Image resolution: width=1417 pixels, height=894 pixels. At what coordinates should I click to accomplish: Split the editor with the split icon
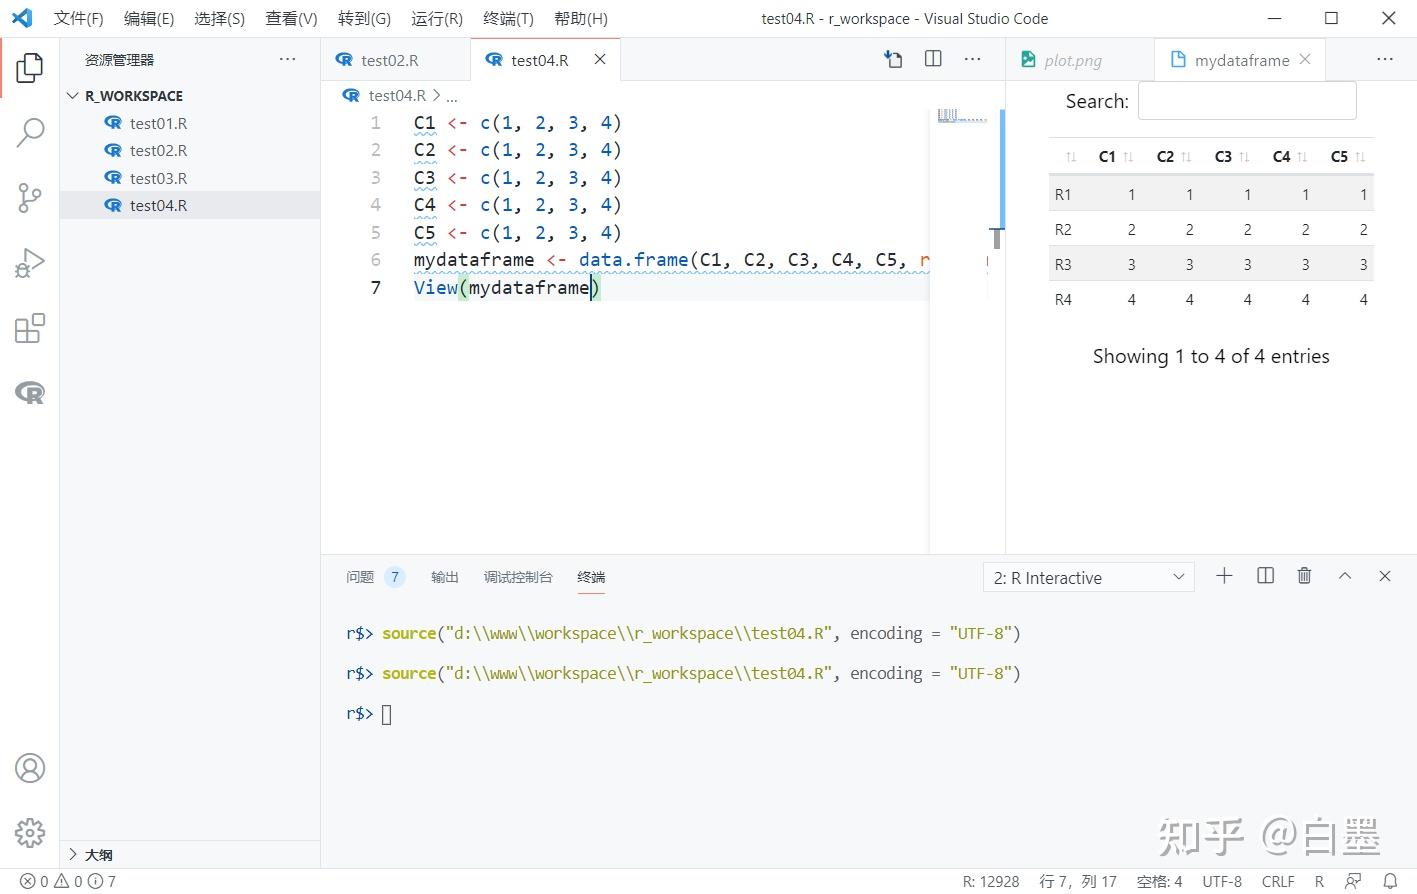pos(932,59)
